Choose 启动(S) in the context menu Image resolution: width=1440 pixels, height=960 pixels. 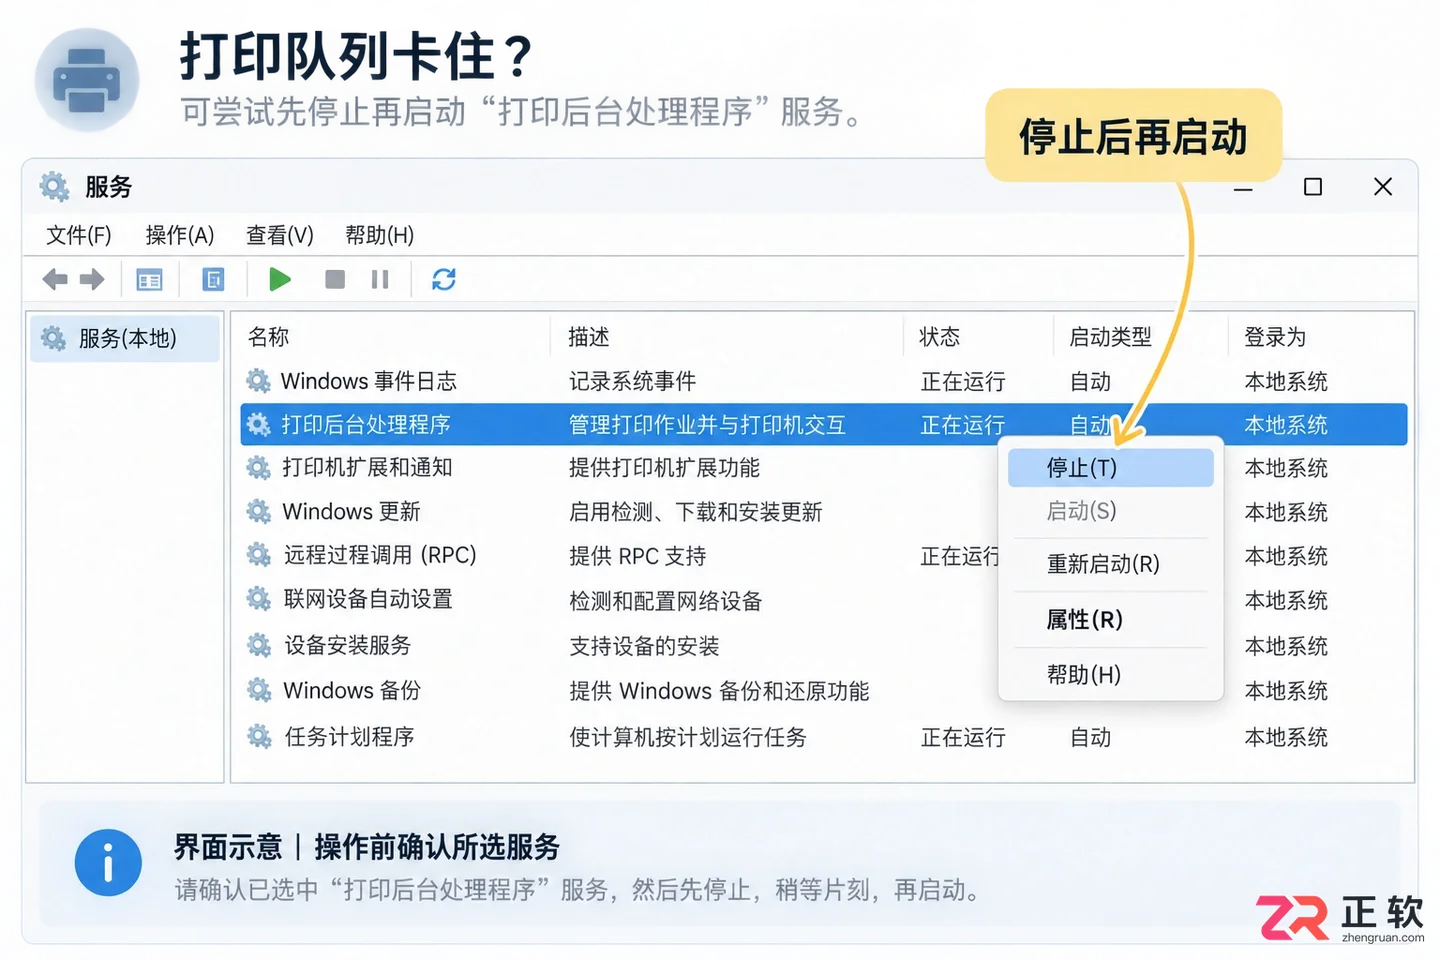[x=1110, y=511]
